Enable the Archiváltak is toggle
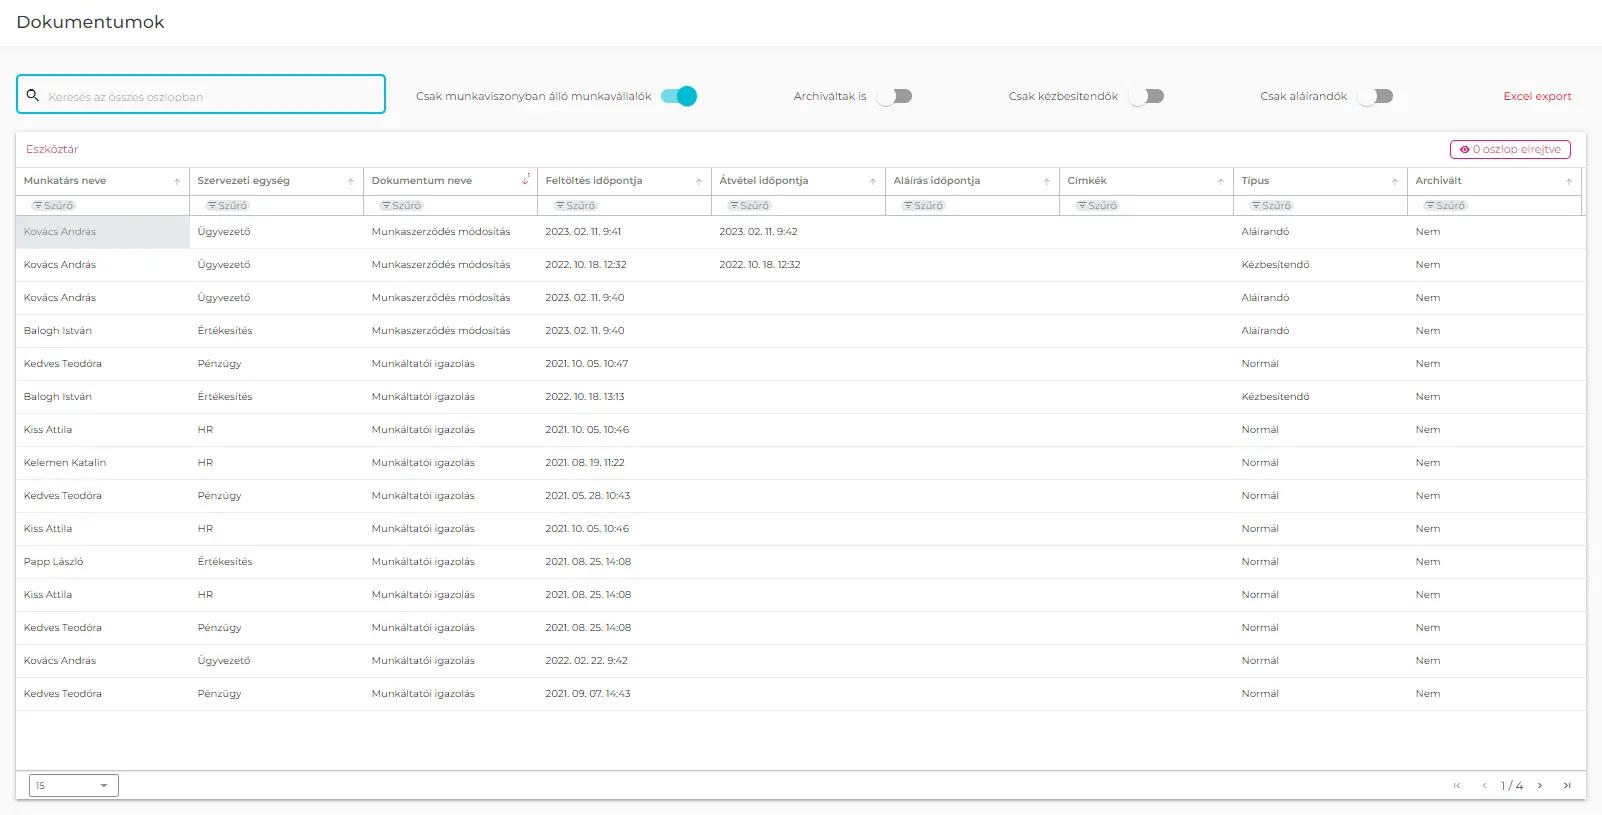Image resolution: width=1602 pixels, height=815 pixels. coord(894,97)
